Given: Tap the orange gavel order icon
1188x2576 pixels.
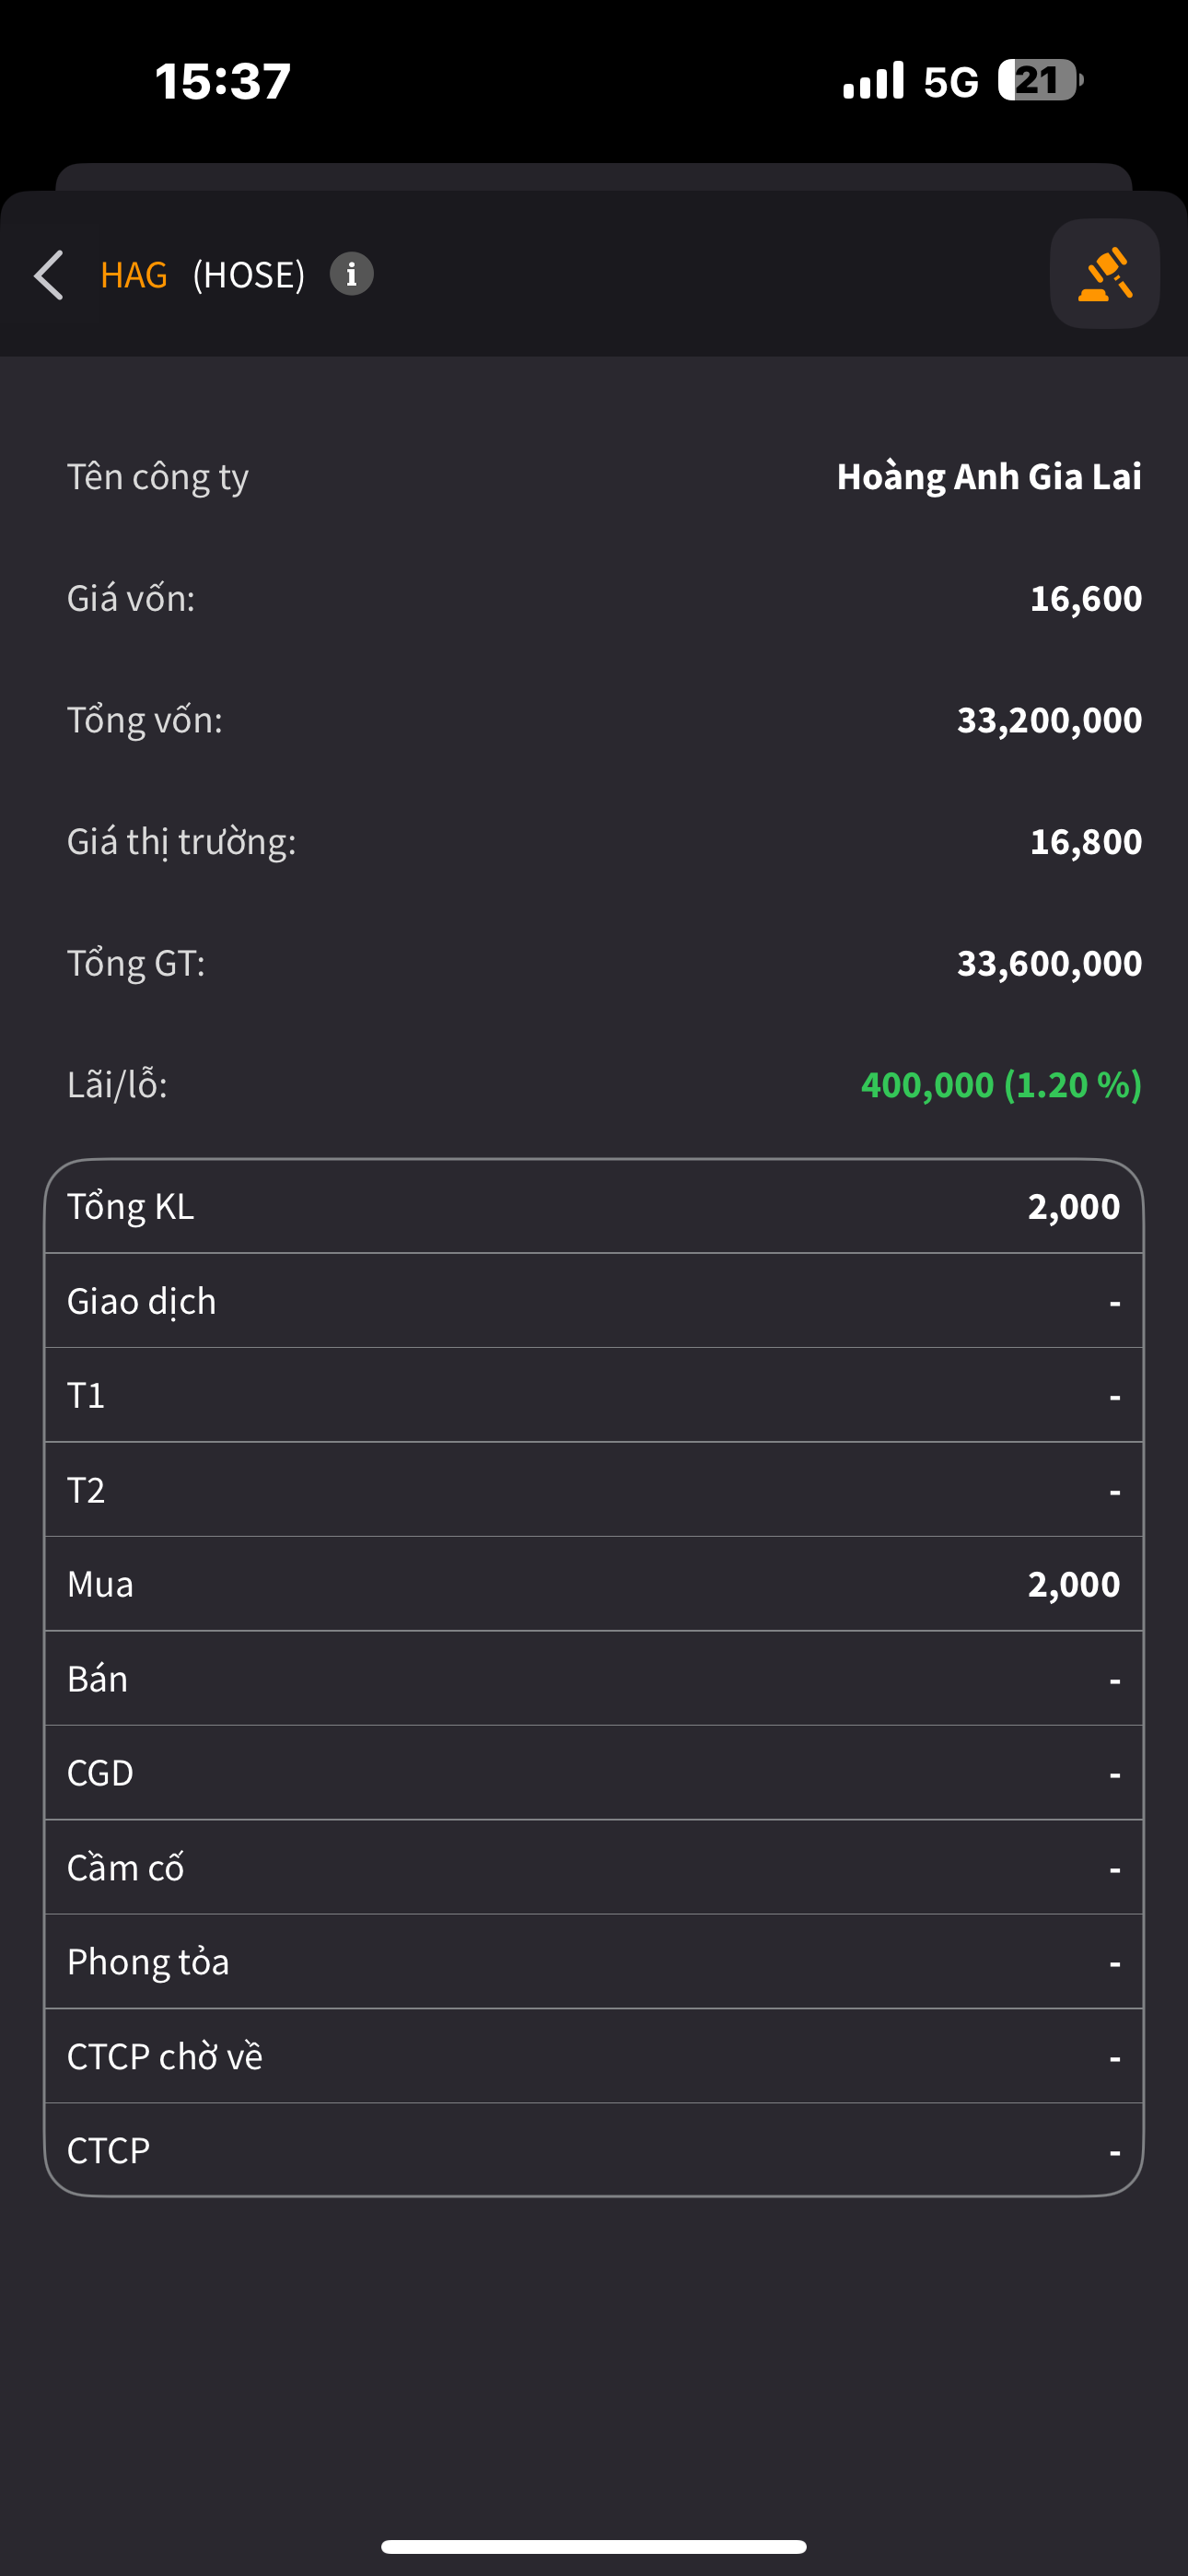Looking at the screenshot, I should point(1104,274).
